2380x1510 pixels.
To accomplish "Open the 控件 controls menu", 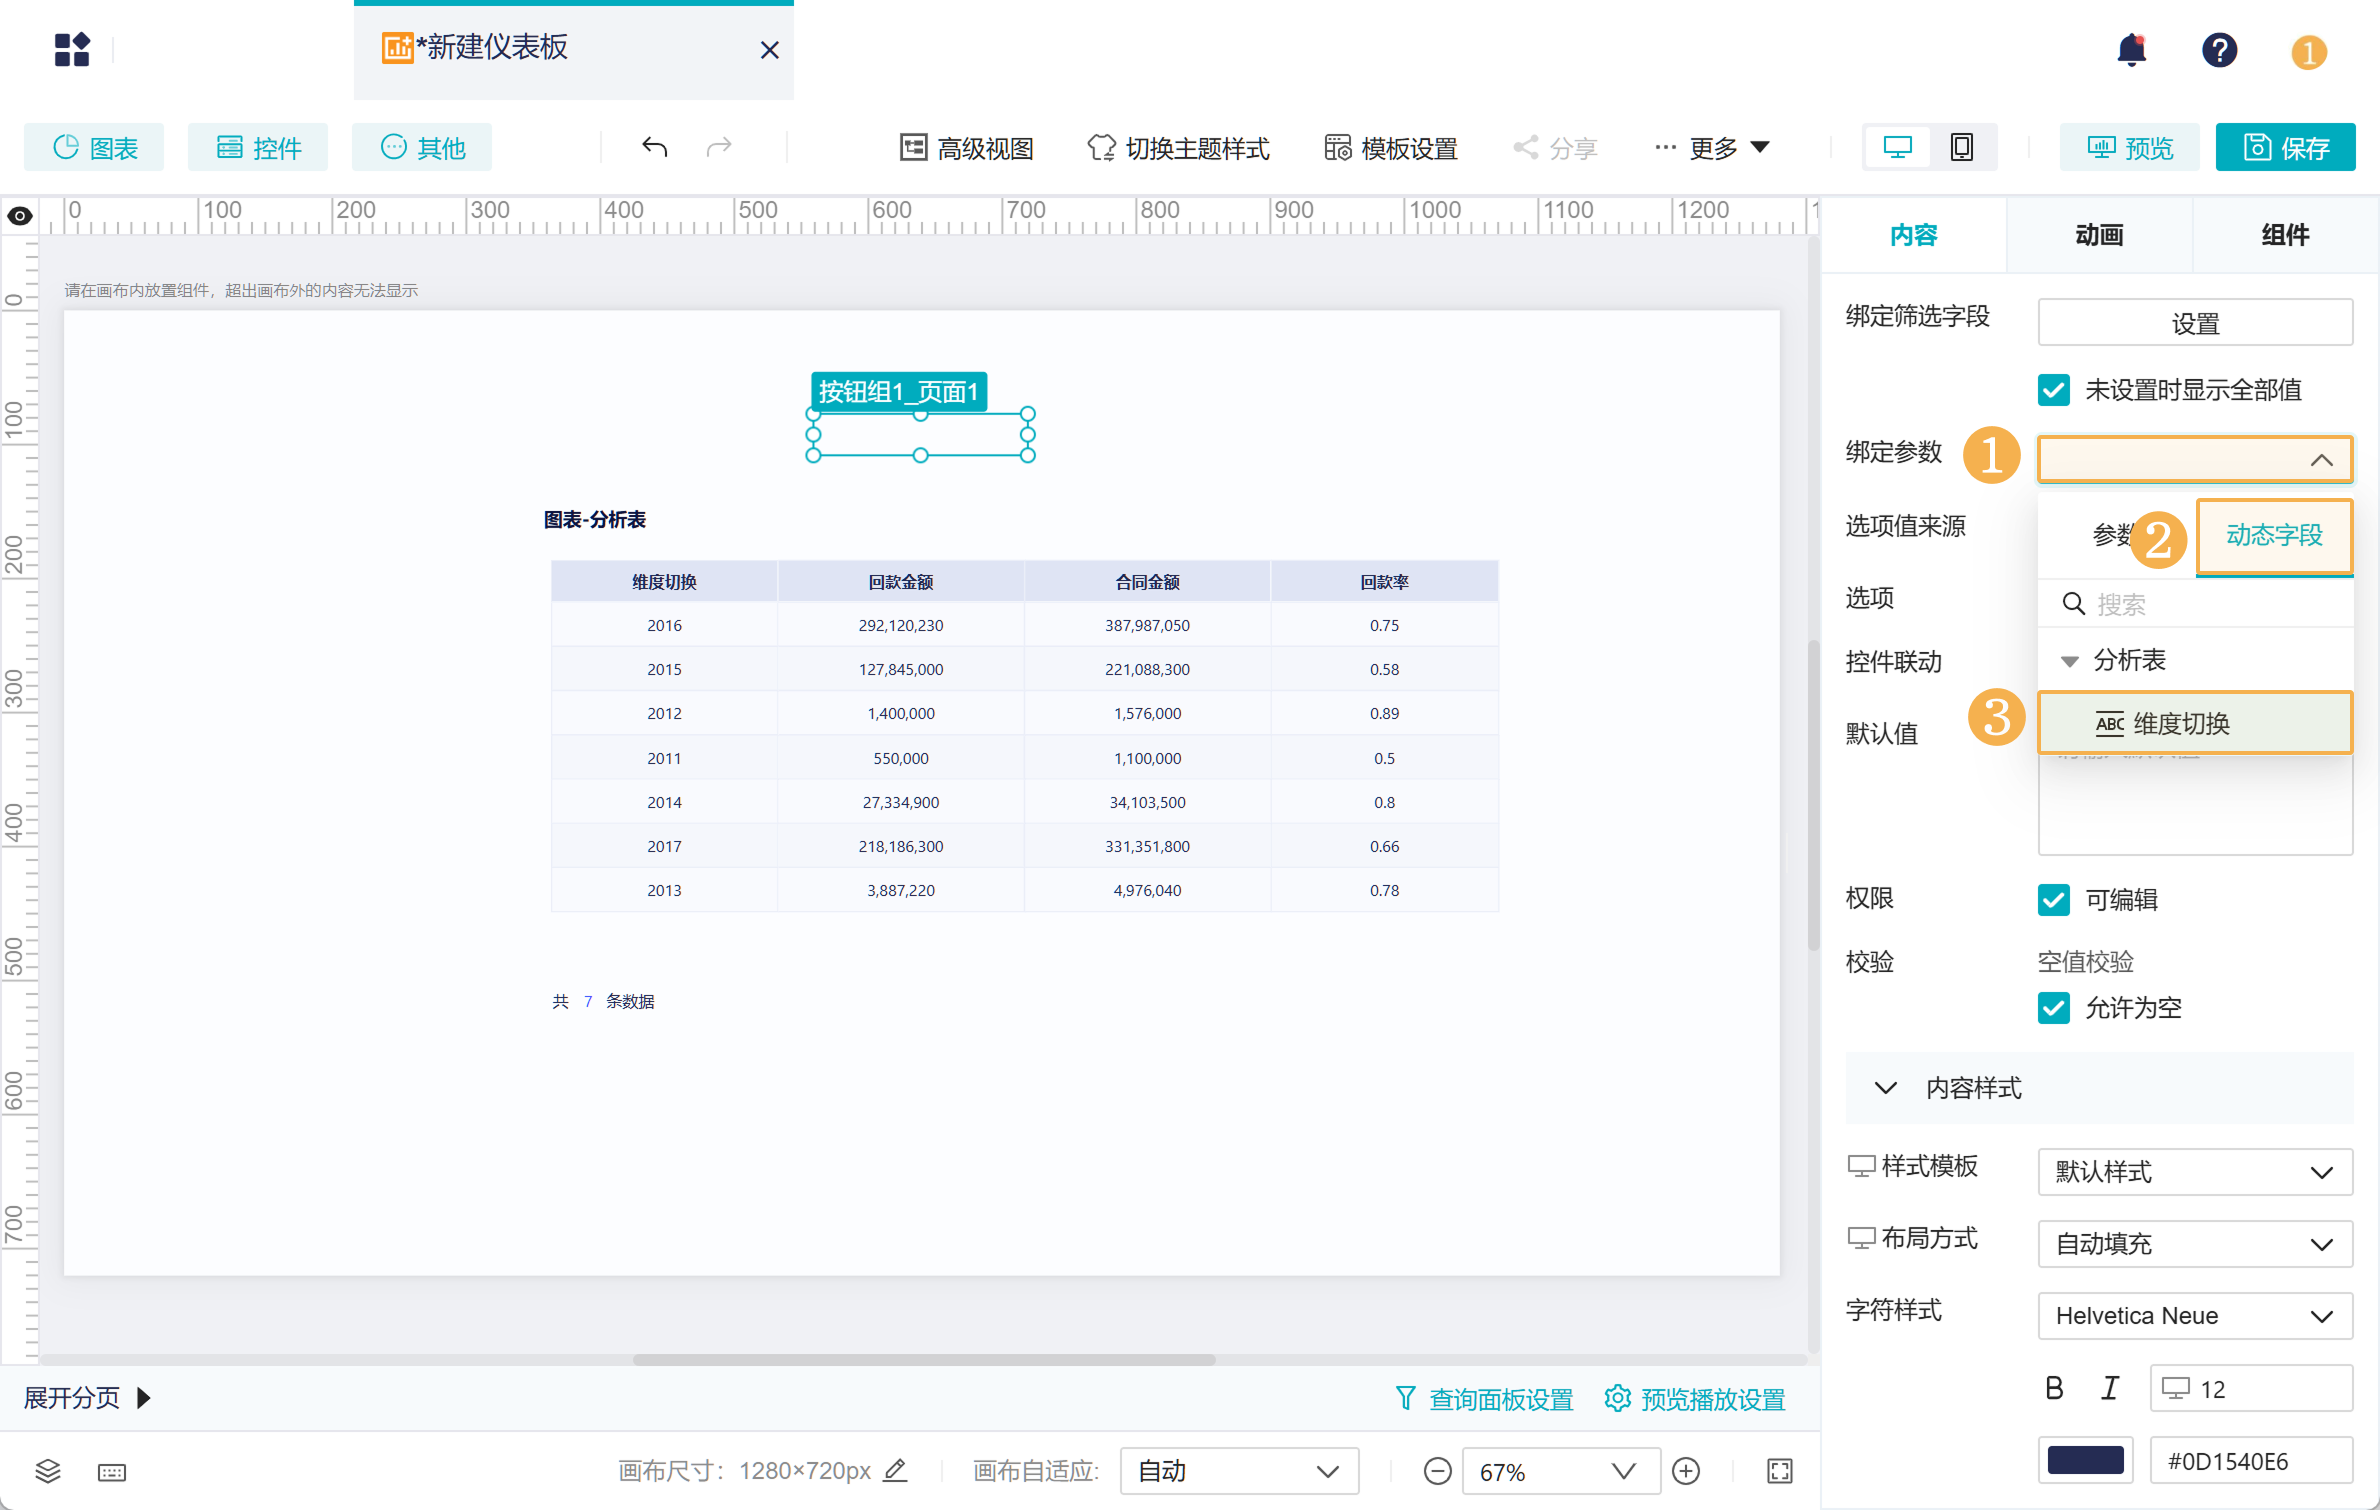I will pyautogui.click(x=258, y=148).
